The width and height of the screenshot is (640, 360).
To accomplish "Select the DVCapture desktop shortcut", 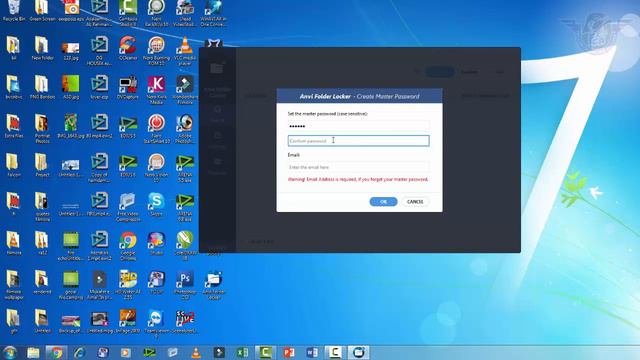I will click(x=128, y=87).
